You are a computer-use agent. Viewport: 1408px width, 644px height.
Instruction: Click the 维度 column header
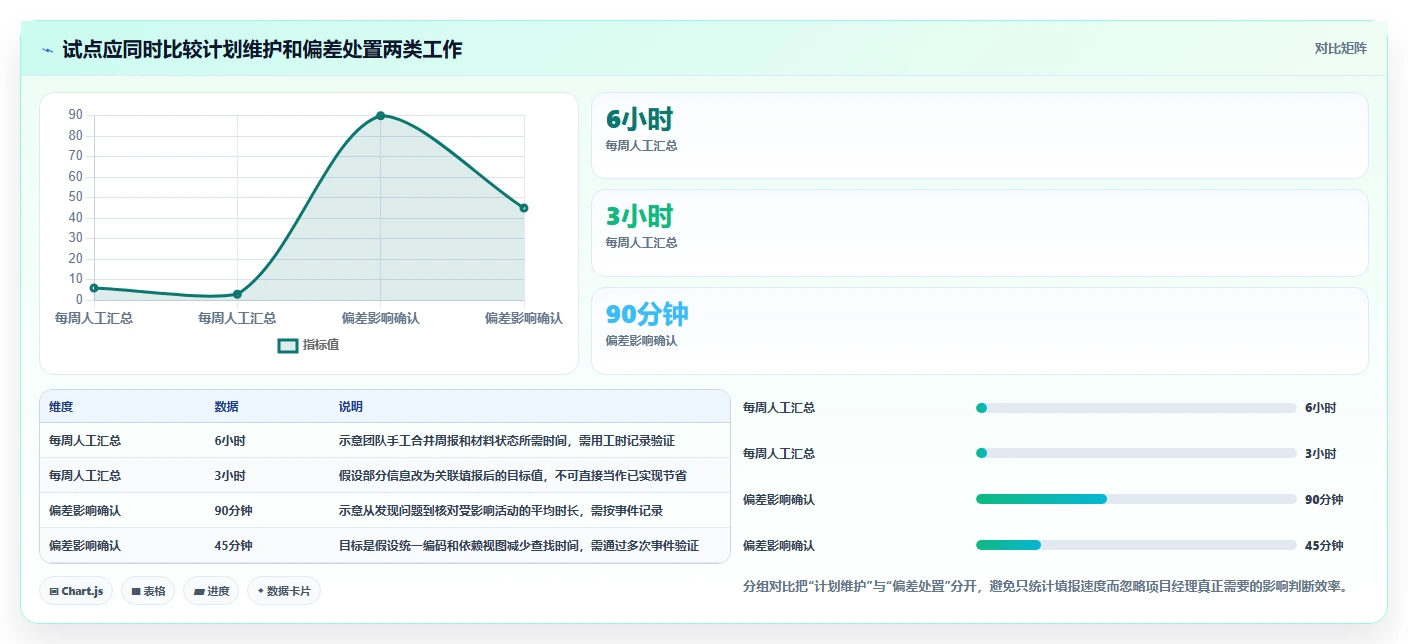[x=61, y=407]
